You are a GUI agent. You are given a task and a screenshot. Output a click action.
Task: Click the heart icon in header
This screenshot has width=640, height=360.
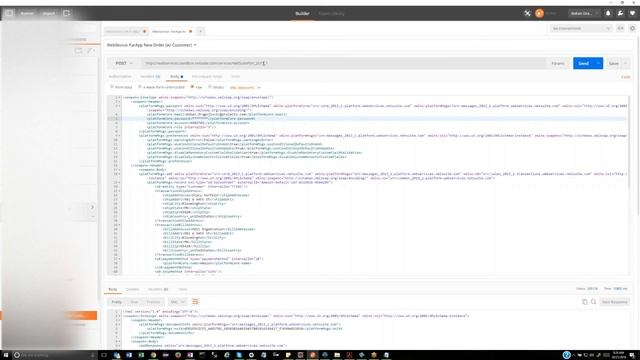tap(632, 13)
